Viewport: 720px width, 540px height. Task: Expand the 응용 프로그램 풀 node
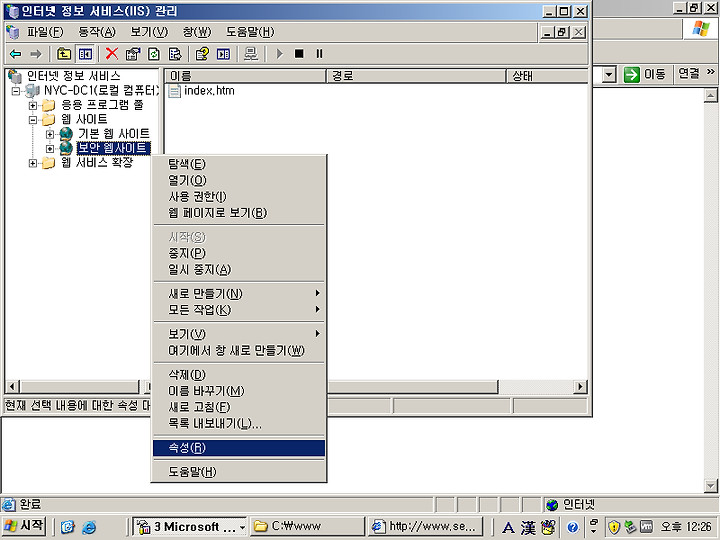point(33,106)
